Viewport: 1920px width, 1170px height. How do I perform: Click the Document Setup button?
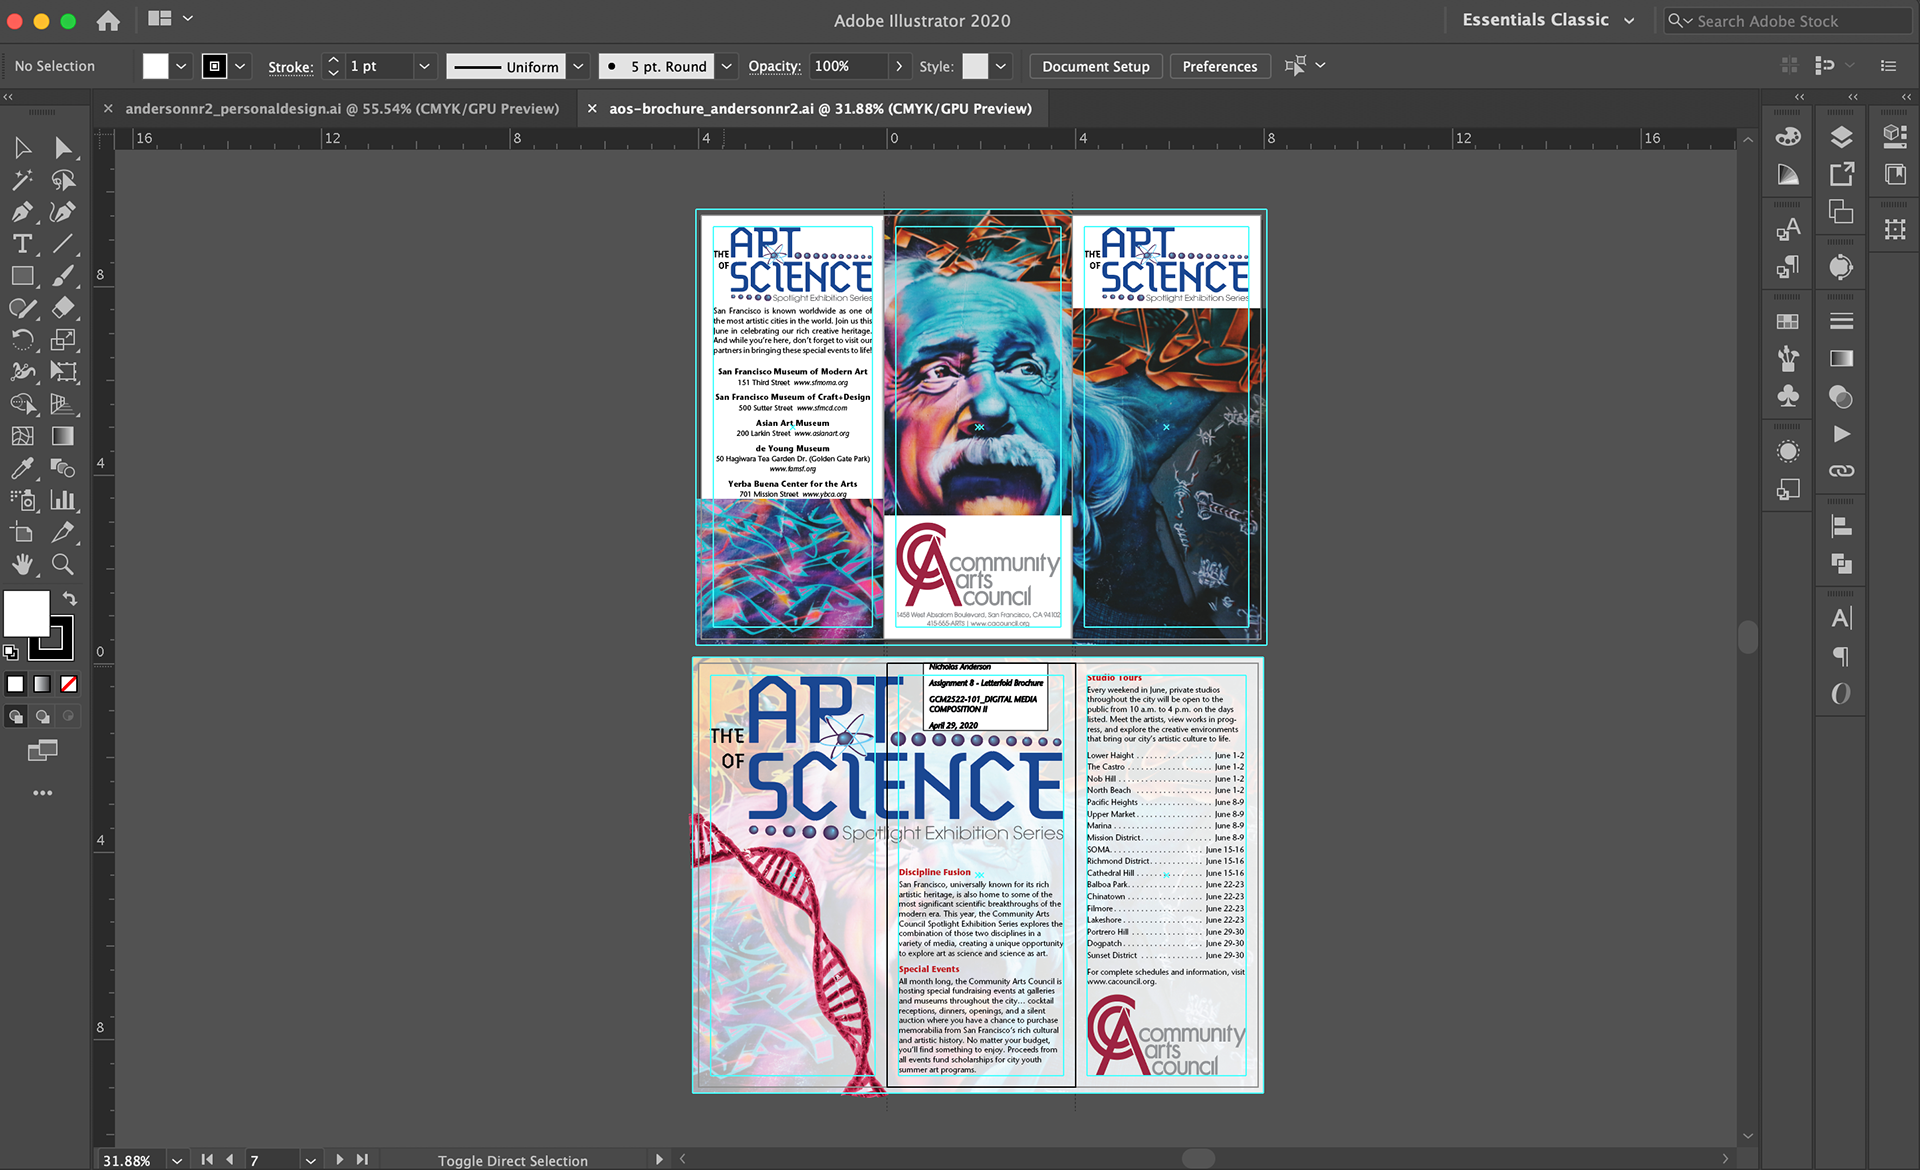point(1095,66)
